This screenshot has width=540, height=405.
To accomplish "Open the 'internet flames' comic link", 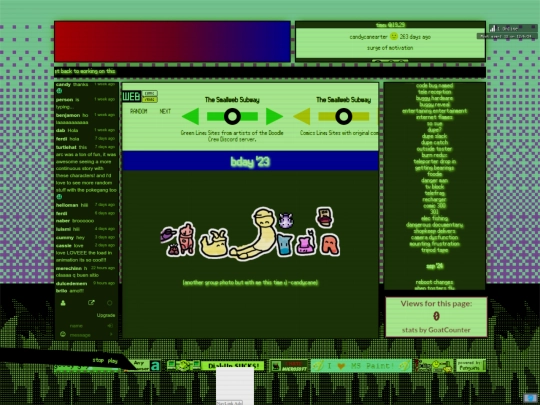I will [x=434, y=117].
